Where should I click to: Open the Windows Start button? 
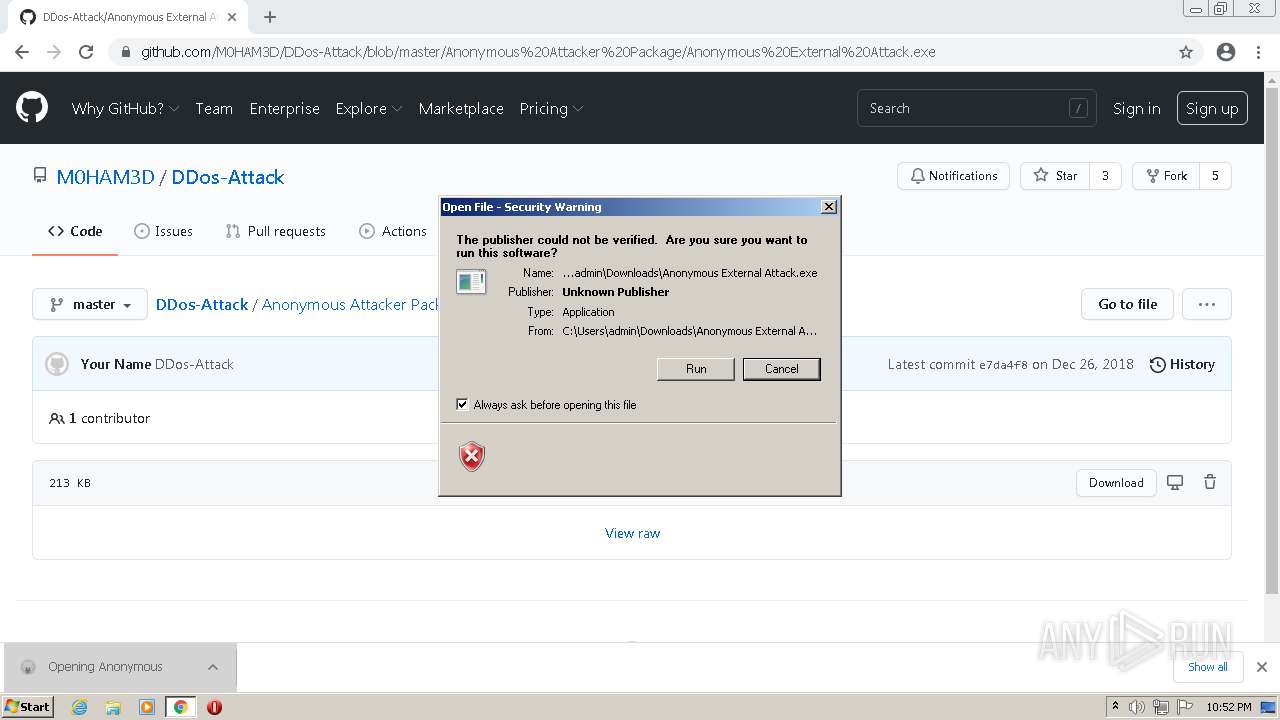tap(28, 707)
